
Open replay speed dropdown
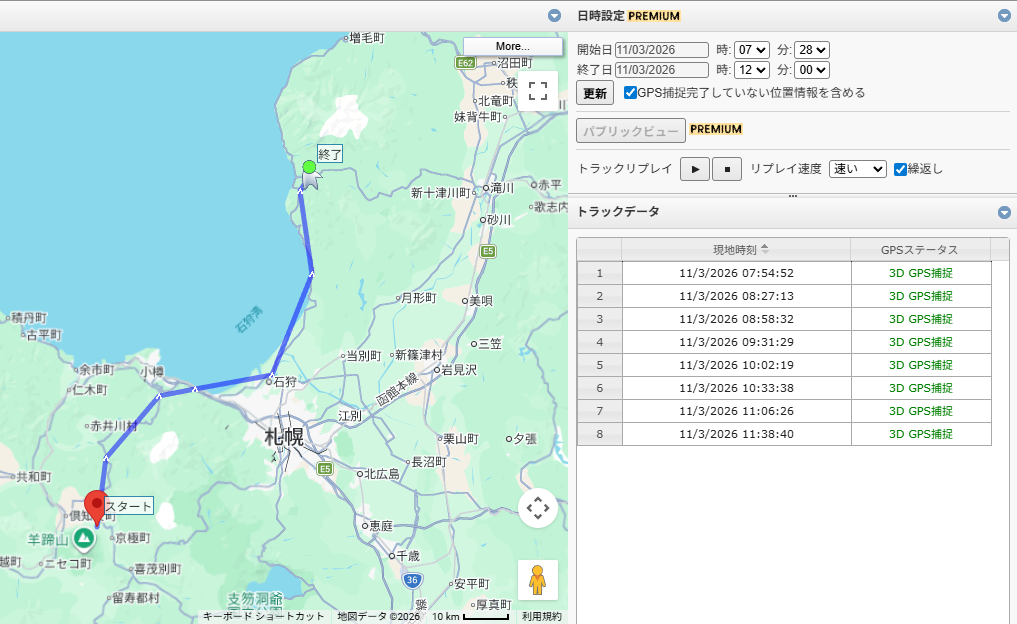point(858,169)
